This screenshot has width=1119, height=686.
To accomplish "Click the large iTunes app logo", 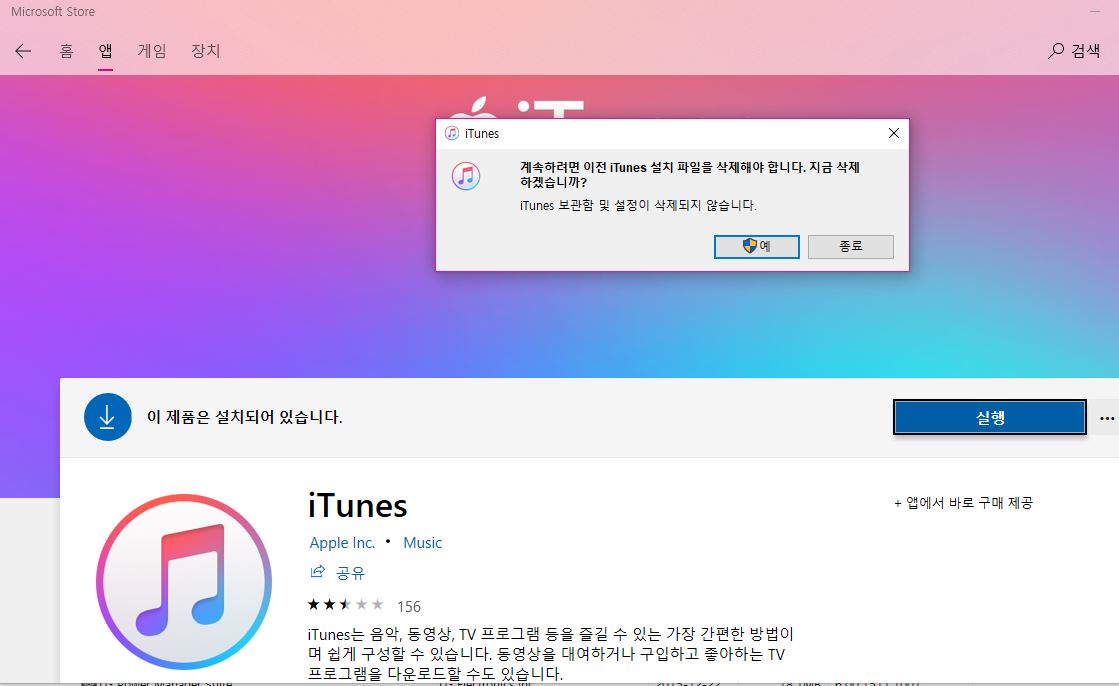I will (183, 581).
